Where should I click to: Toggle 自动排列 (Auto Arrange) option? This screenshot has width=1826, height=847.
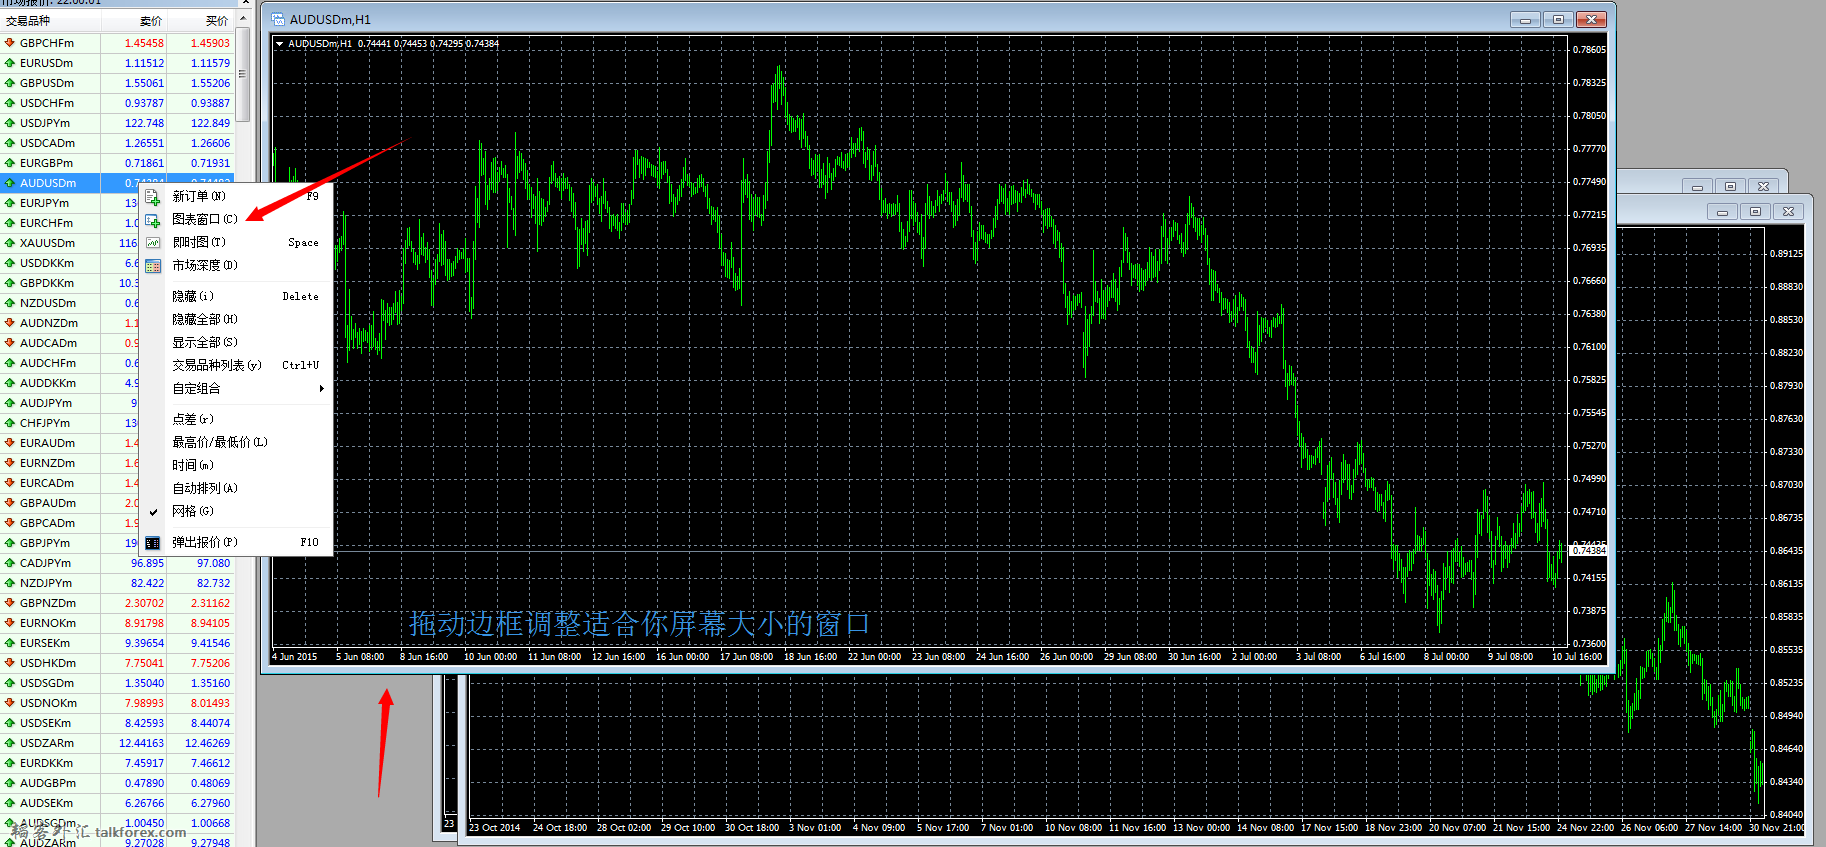coord(236,488)
